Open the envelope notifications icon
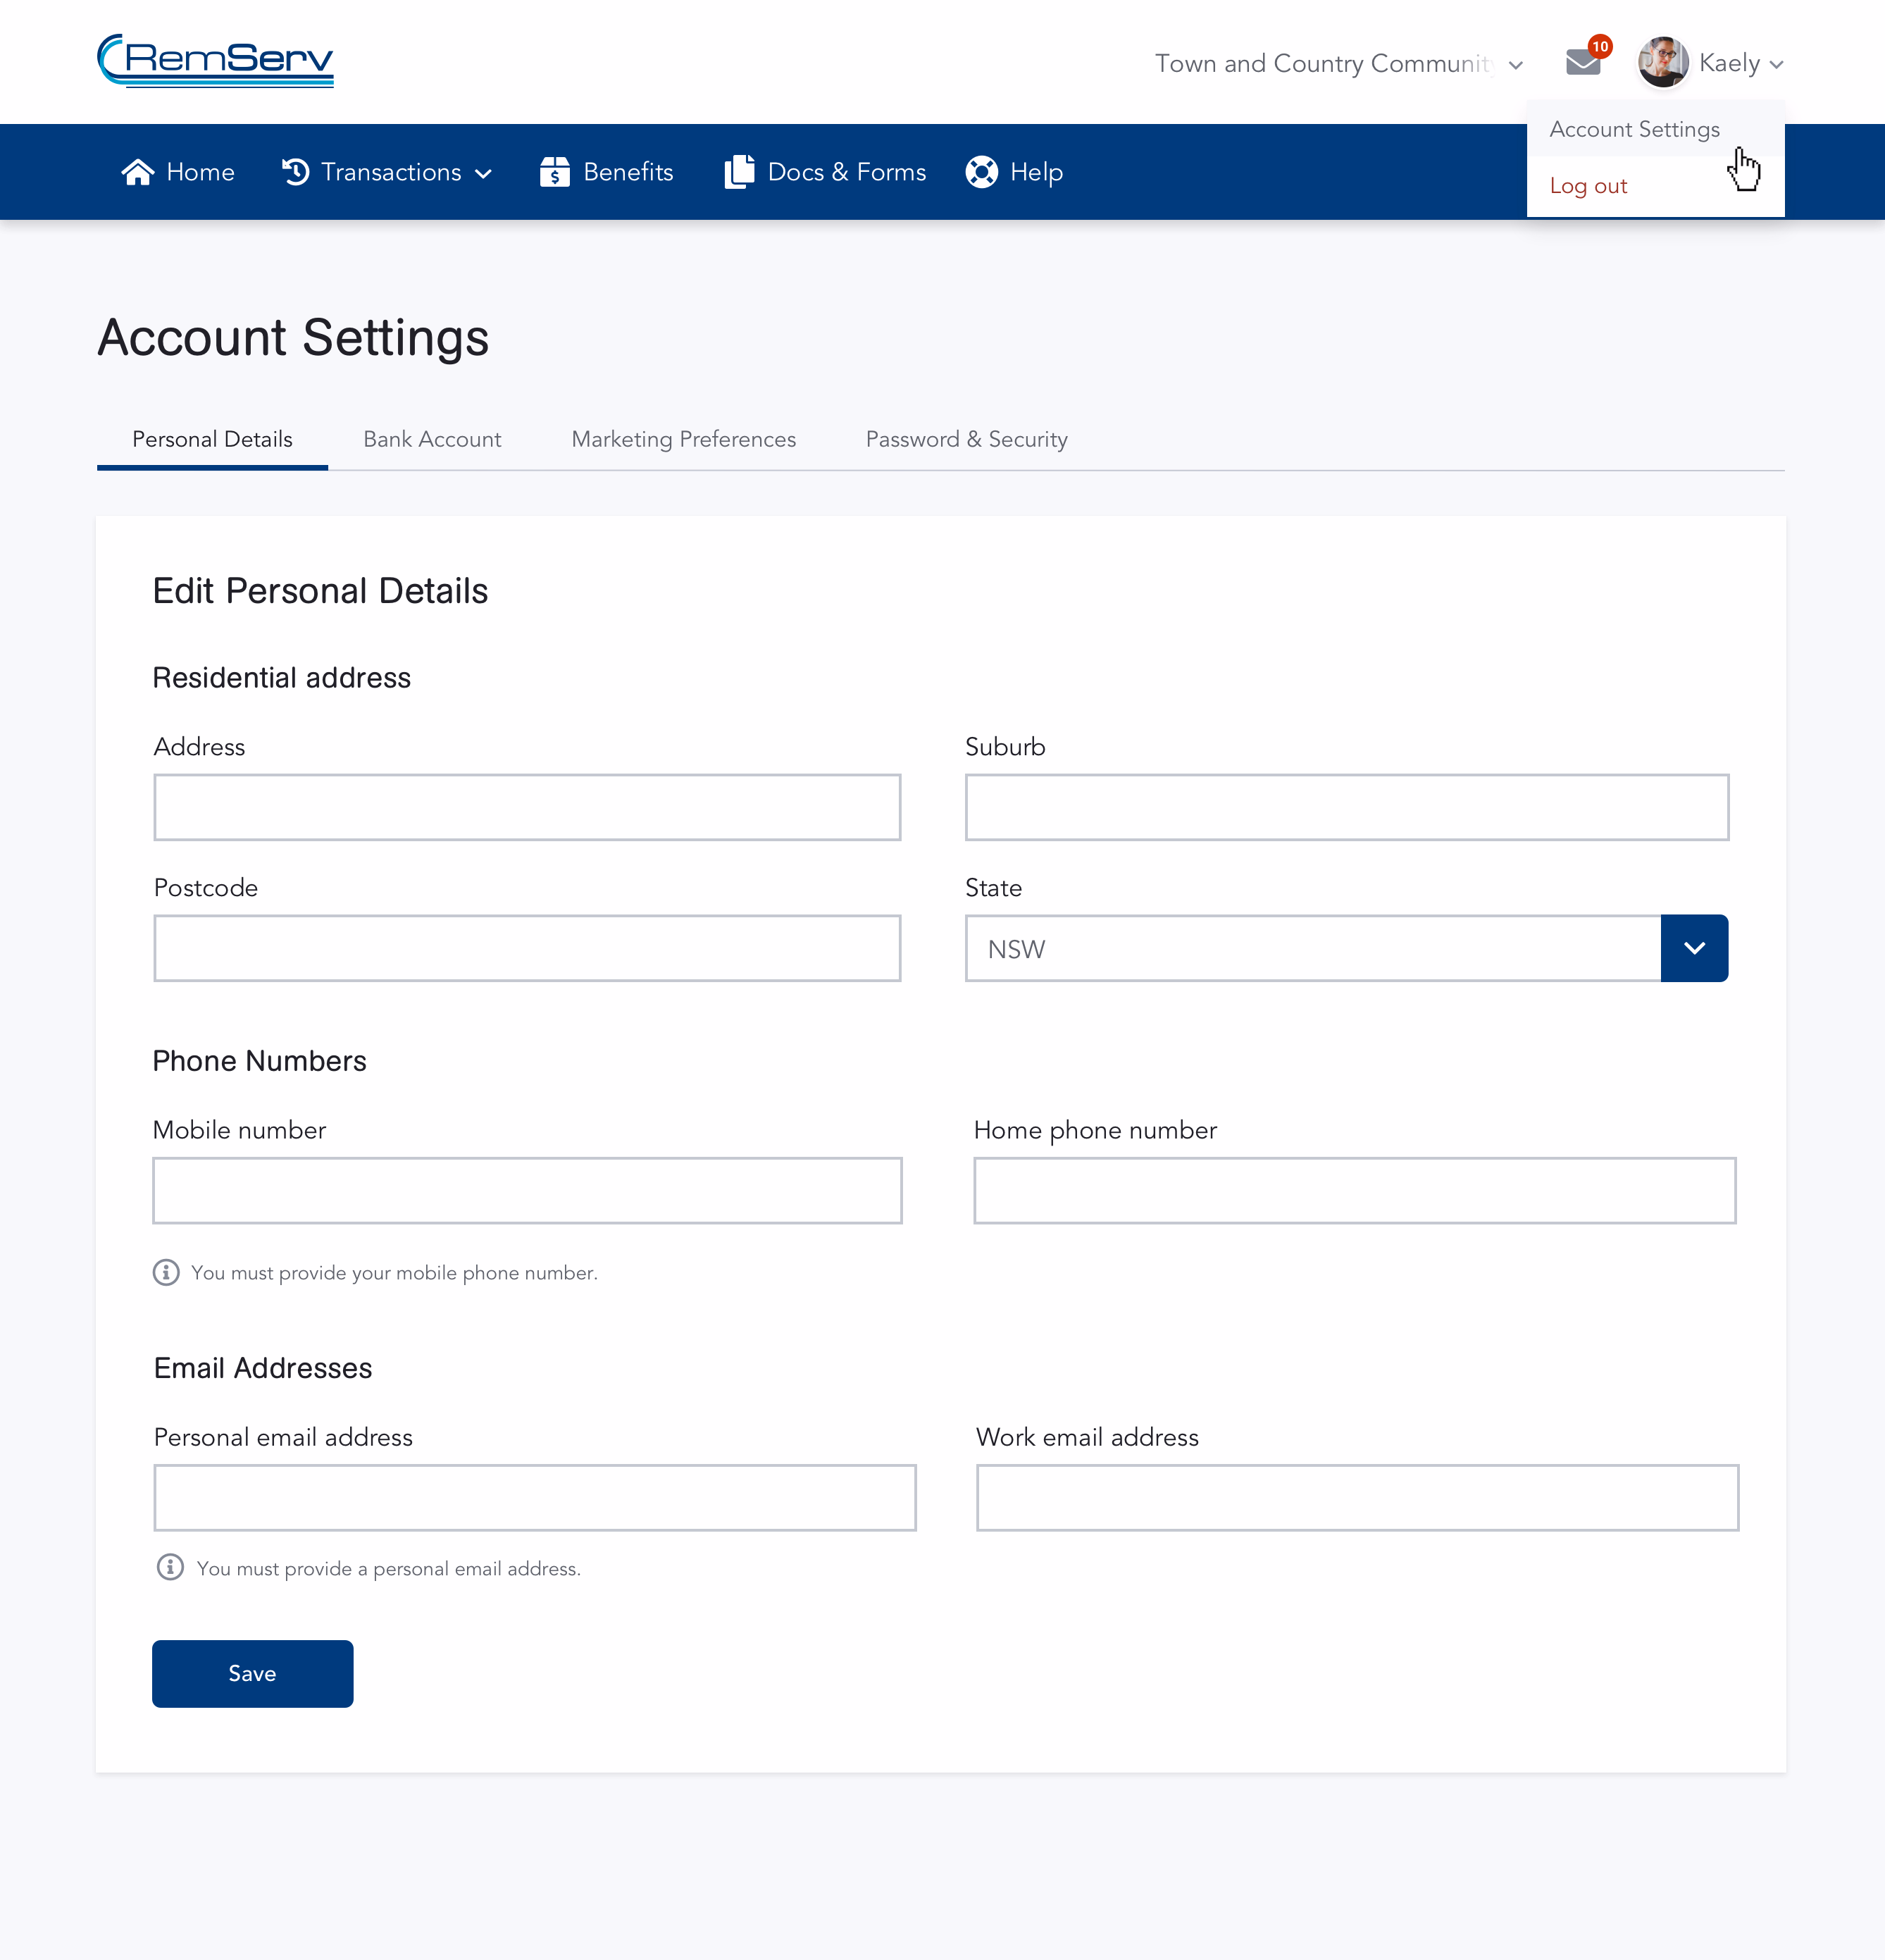Image resolution: width=1885 pixels, height=1960 pixels. (1582, 62)
